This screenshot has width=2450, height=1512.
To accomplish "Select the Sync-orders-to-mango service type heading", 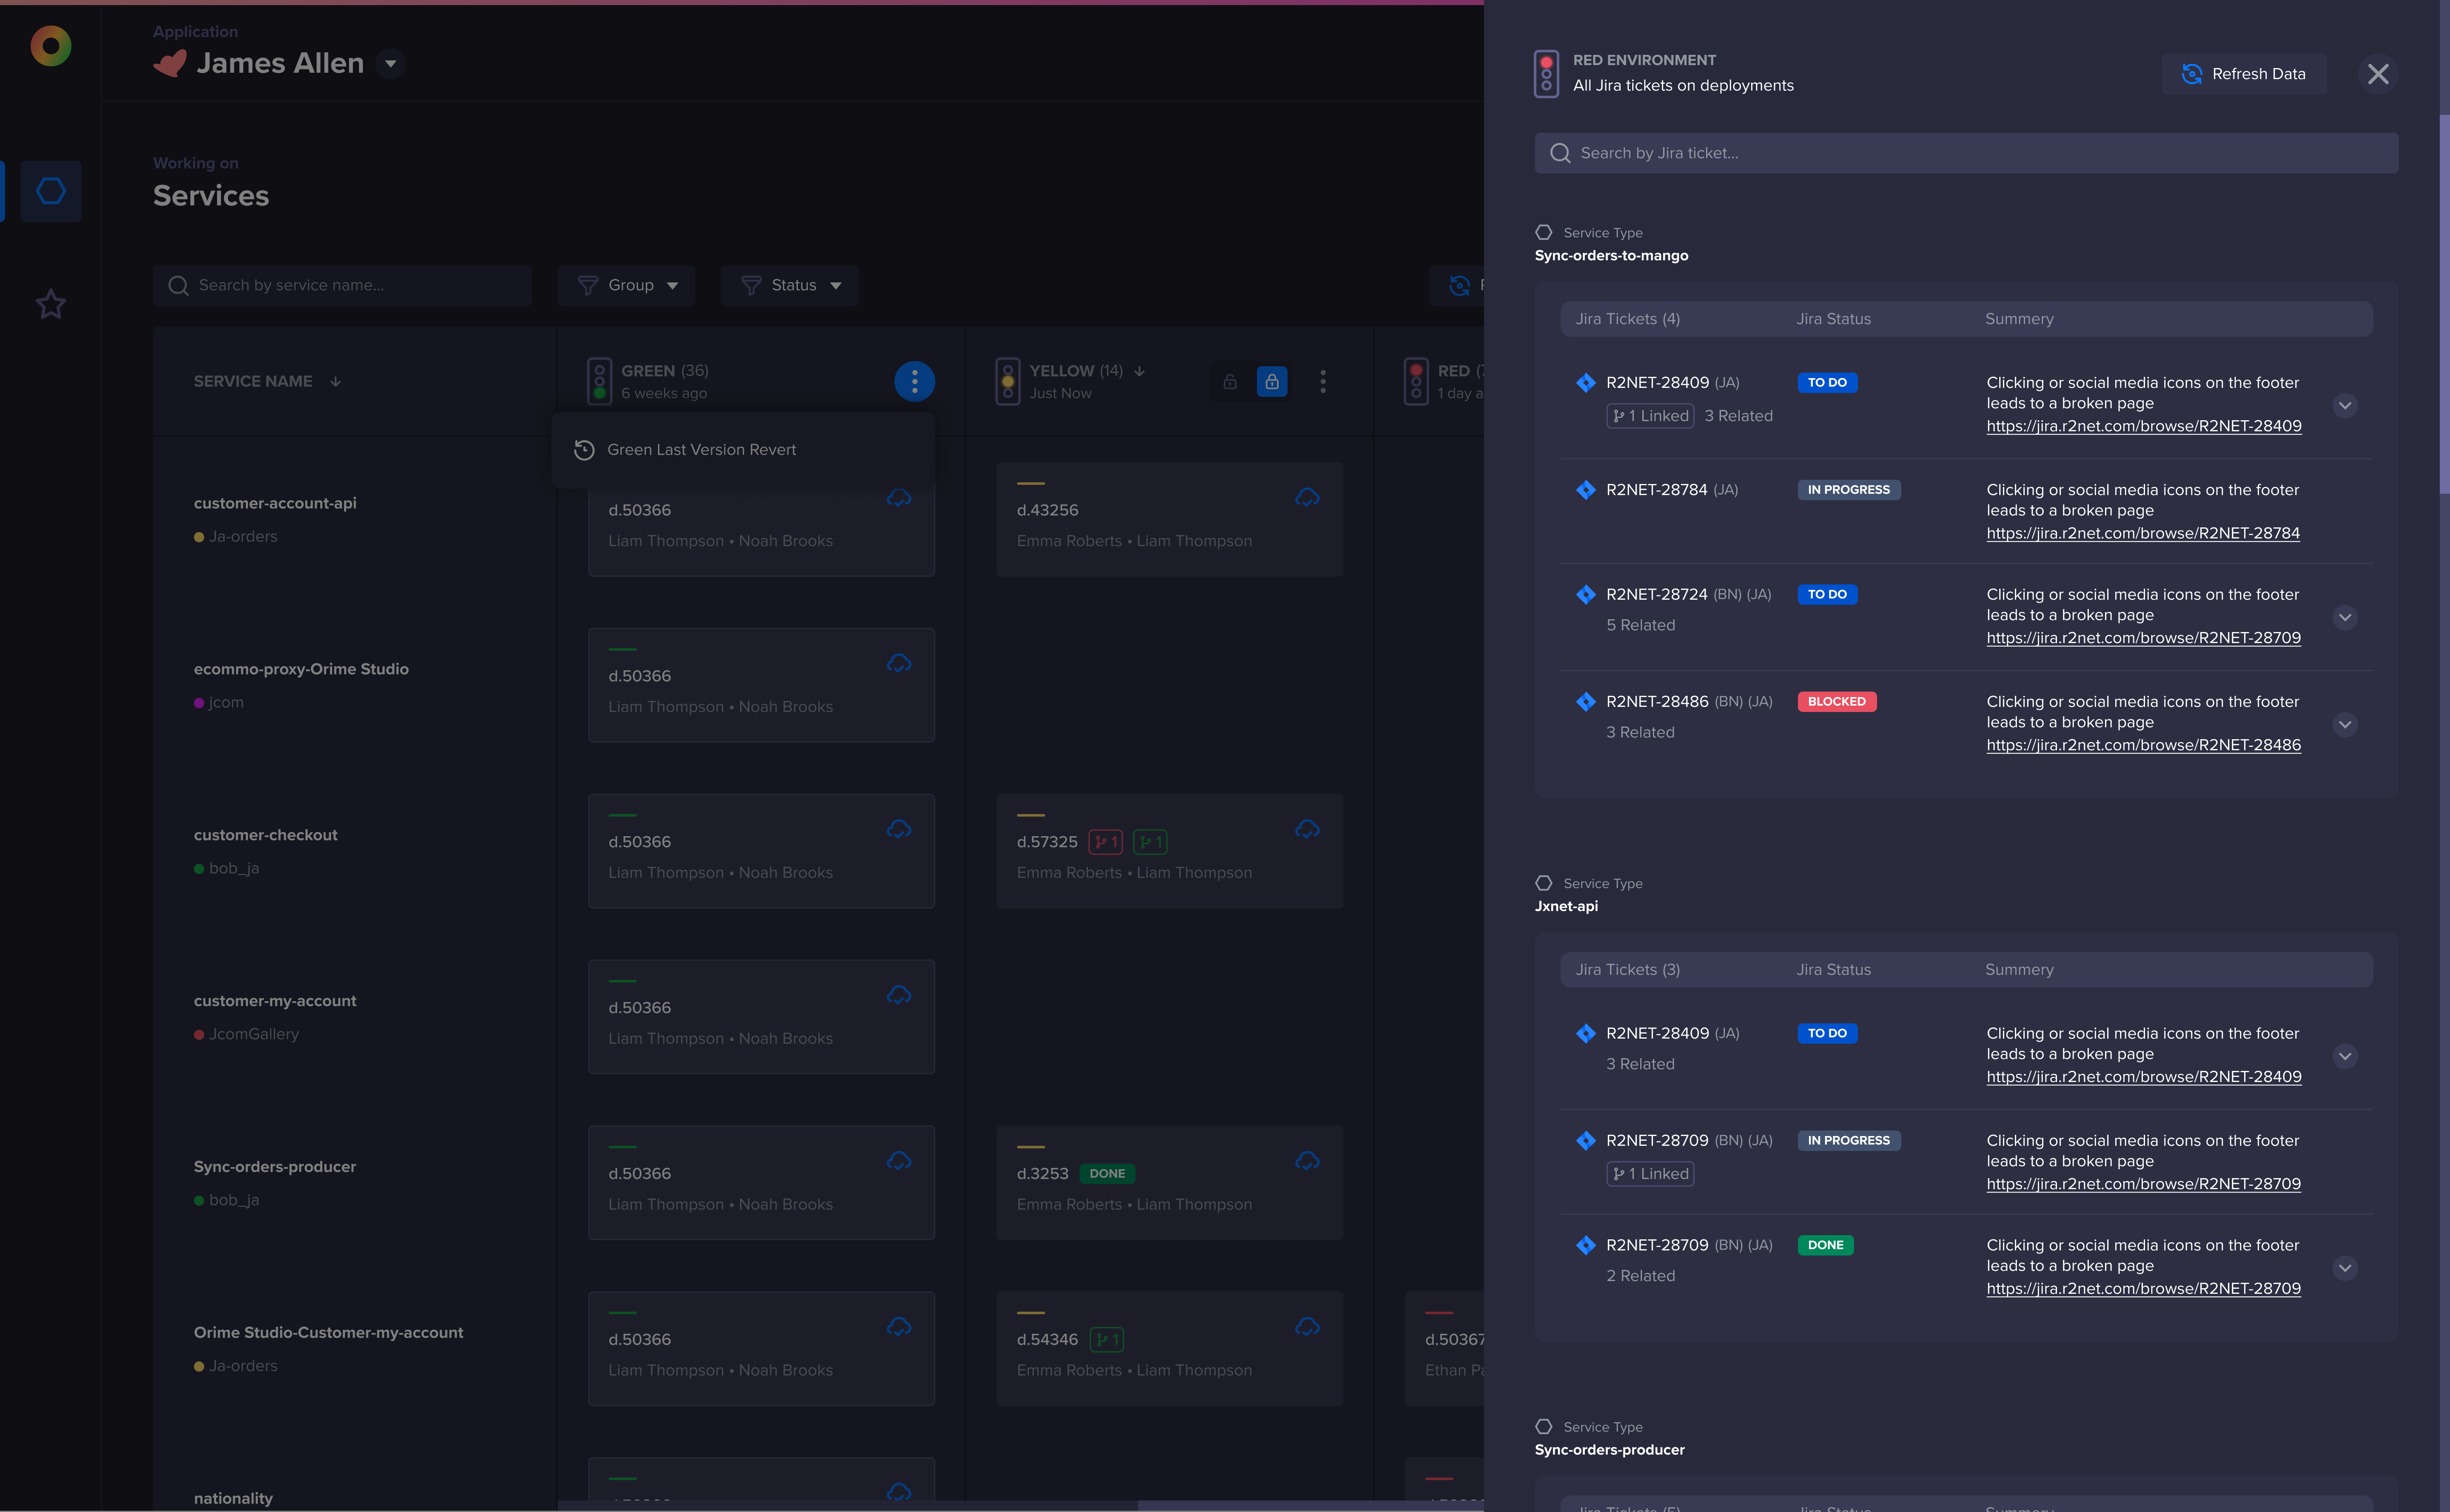I will (x=1611, y=256).
